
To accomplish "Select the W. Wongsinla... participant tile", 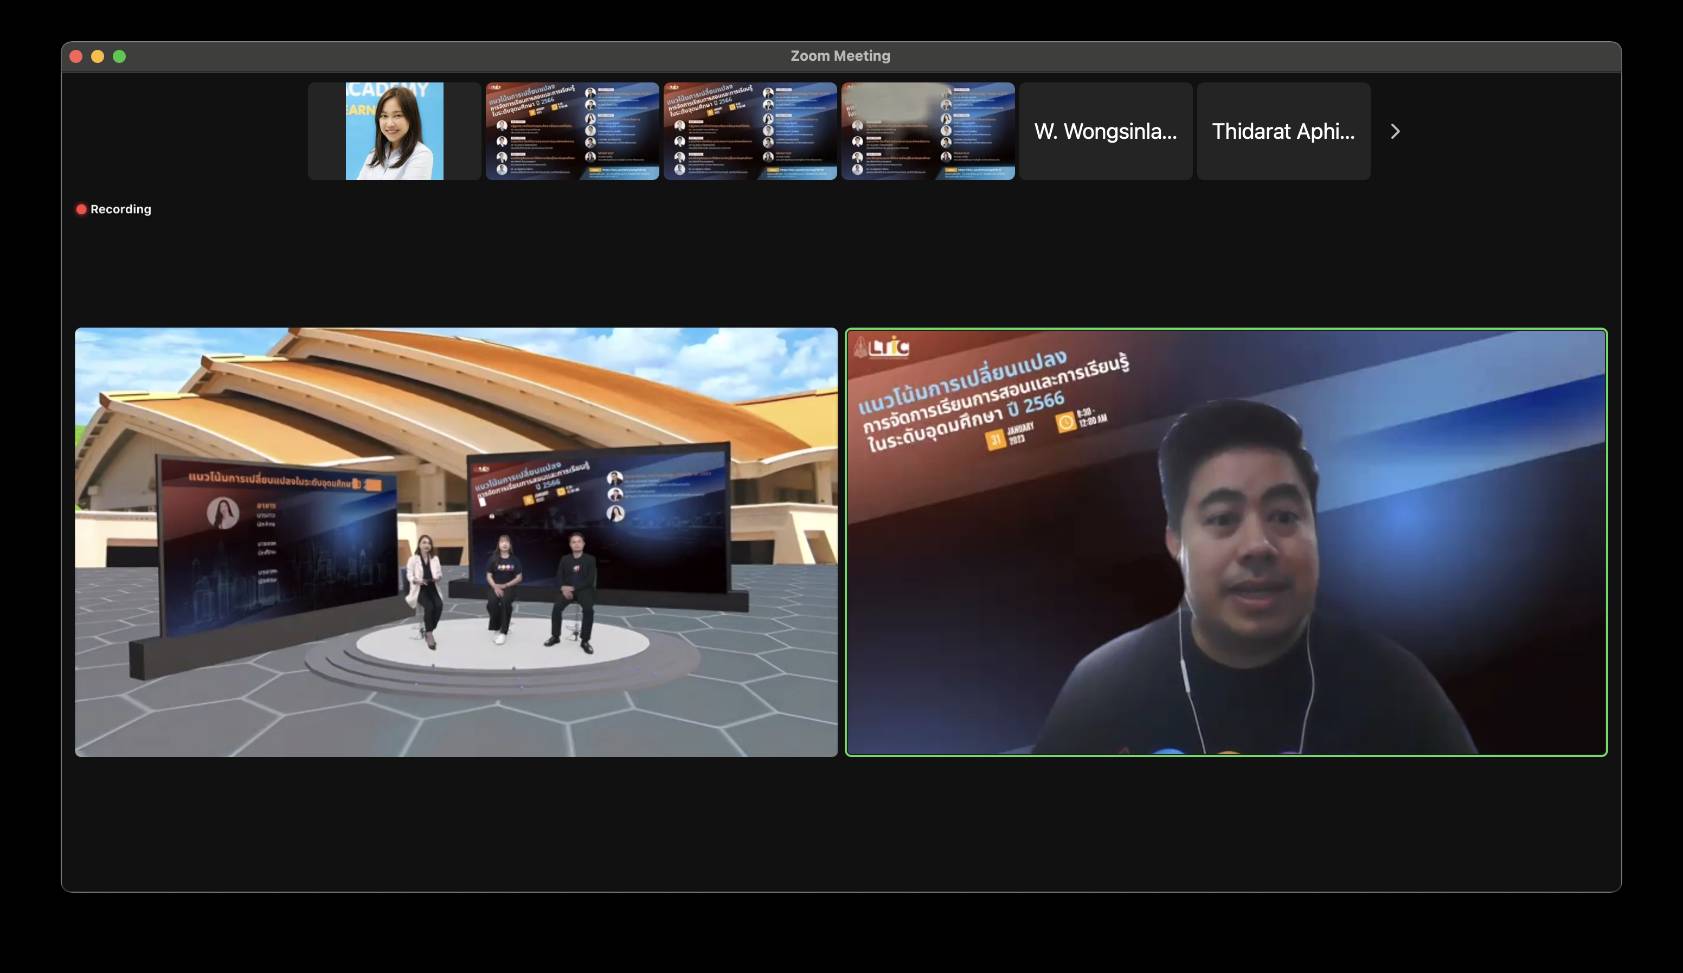I will click(x=1106, y=131).
